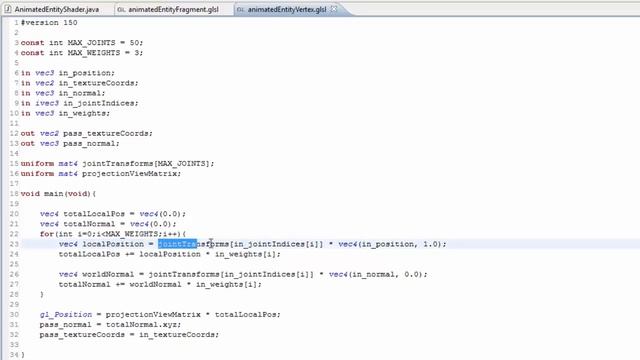Click the Java file icon on AnimatedEntityShader tab
640x360 pixels.
click(x=8, y=9)
